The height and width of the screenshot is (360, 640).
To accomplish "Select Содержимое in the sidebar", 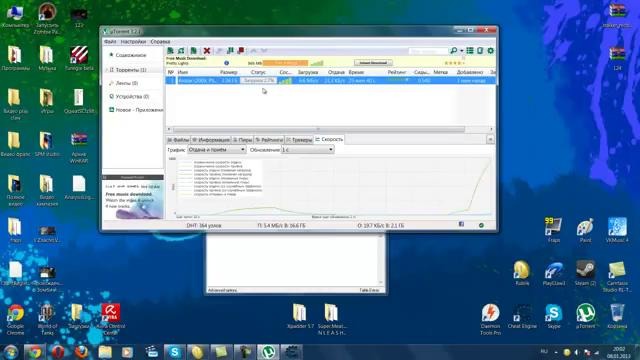I will point(131,55).
